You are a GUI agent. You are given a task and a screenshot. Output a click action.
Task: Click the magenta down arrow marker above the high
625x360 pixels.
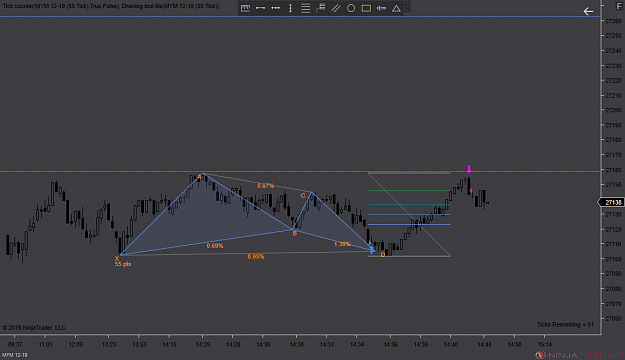click(x=469, y=169)
